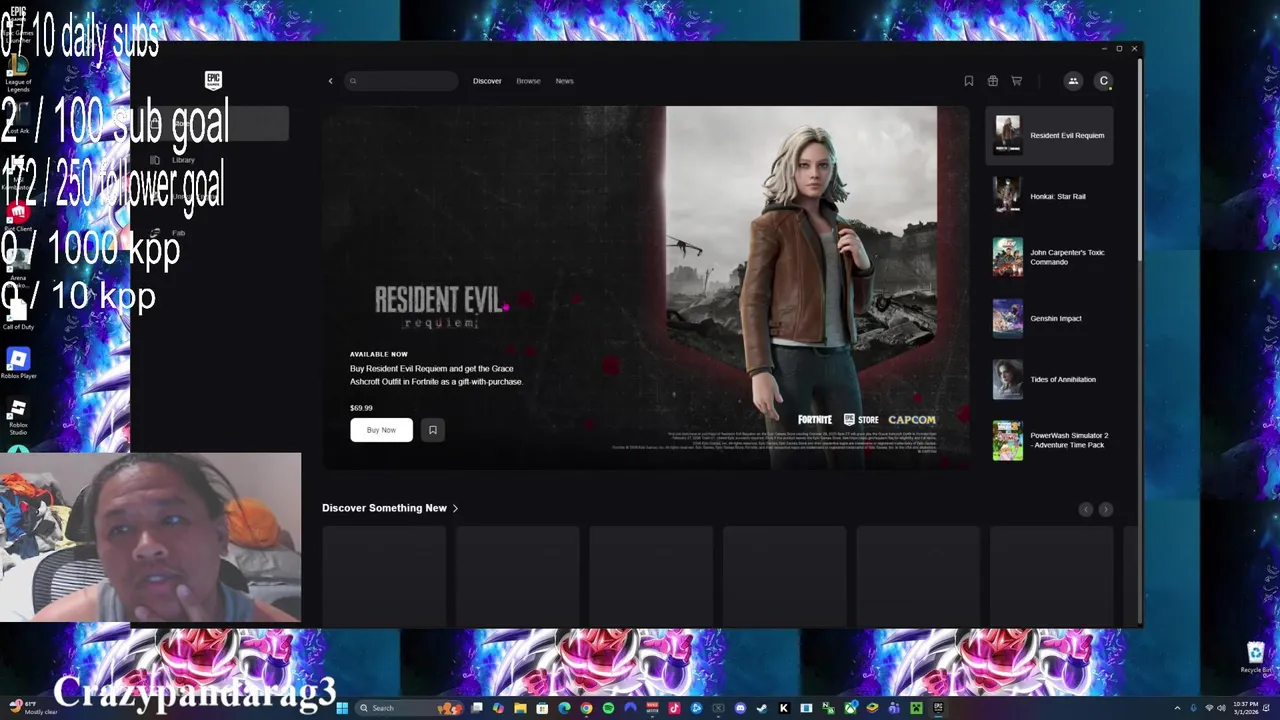Image resolution: width=1280 pixels, height=720 pixels.
Task: Open Epic Games Launcher taskbar icon
Action: [x=938, y=708]
